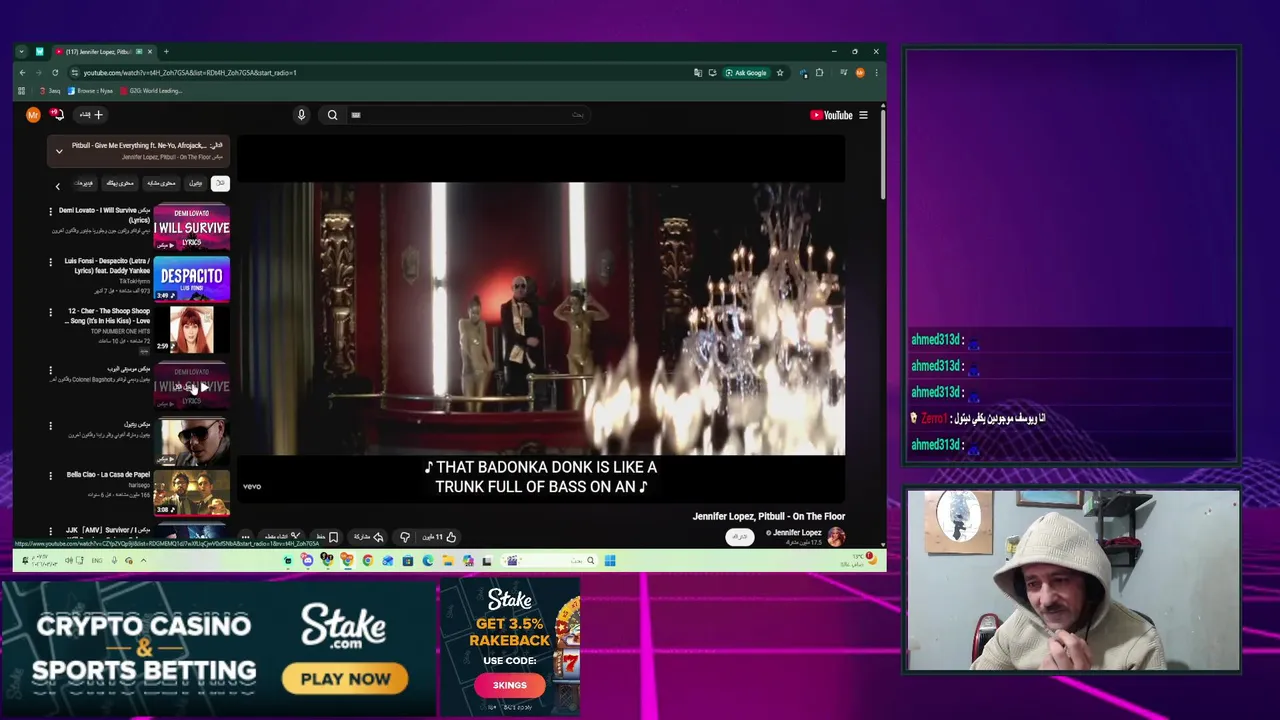The height and width of the screenshot is (720, 1280).
Task: Open a new Chrome tab with plus
Action: (166, 52)
